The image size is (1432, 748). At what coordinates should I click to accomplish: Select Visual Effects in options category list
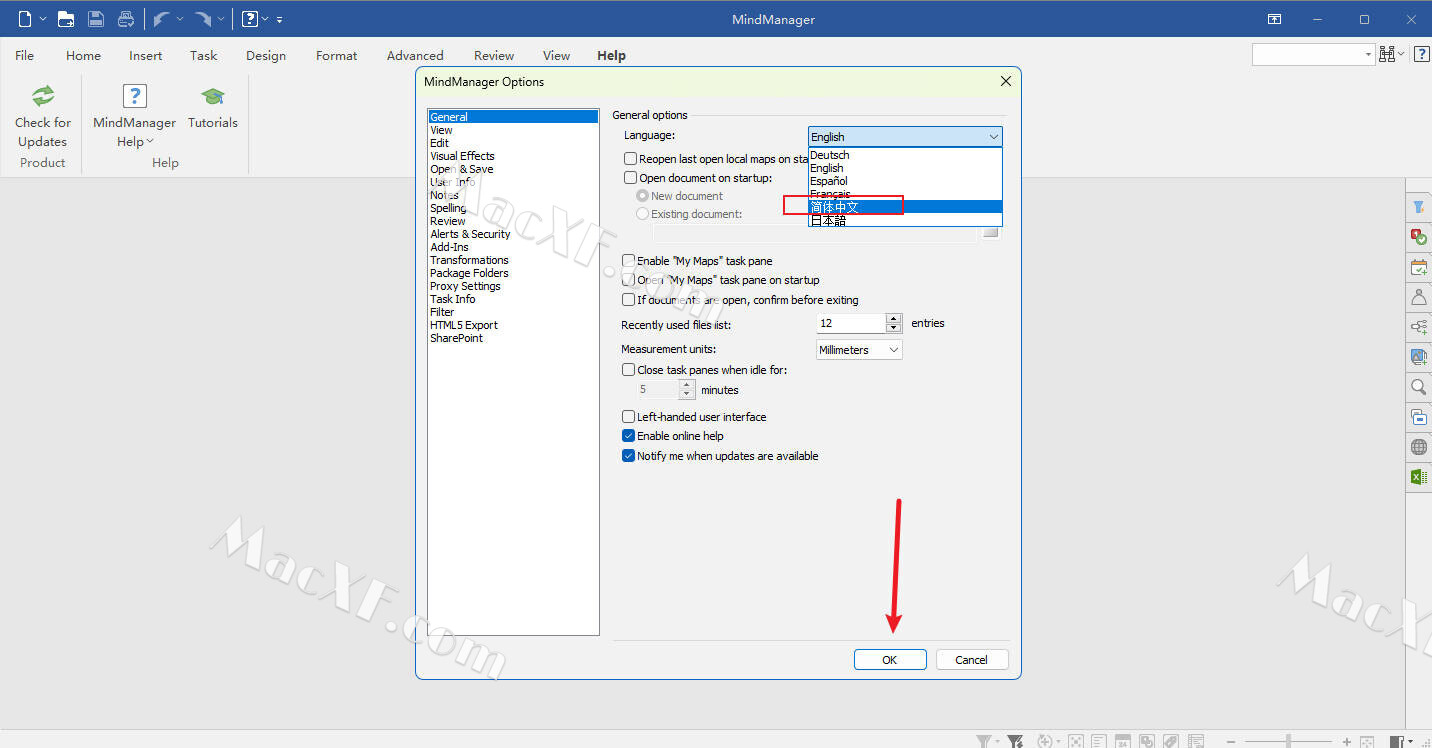(x=462, y=156)
